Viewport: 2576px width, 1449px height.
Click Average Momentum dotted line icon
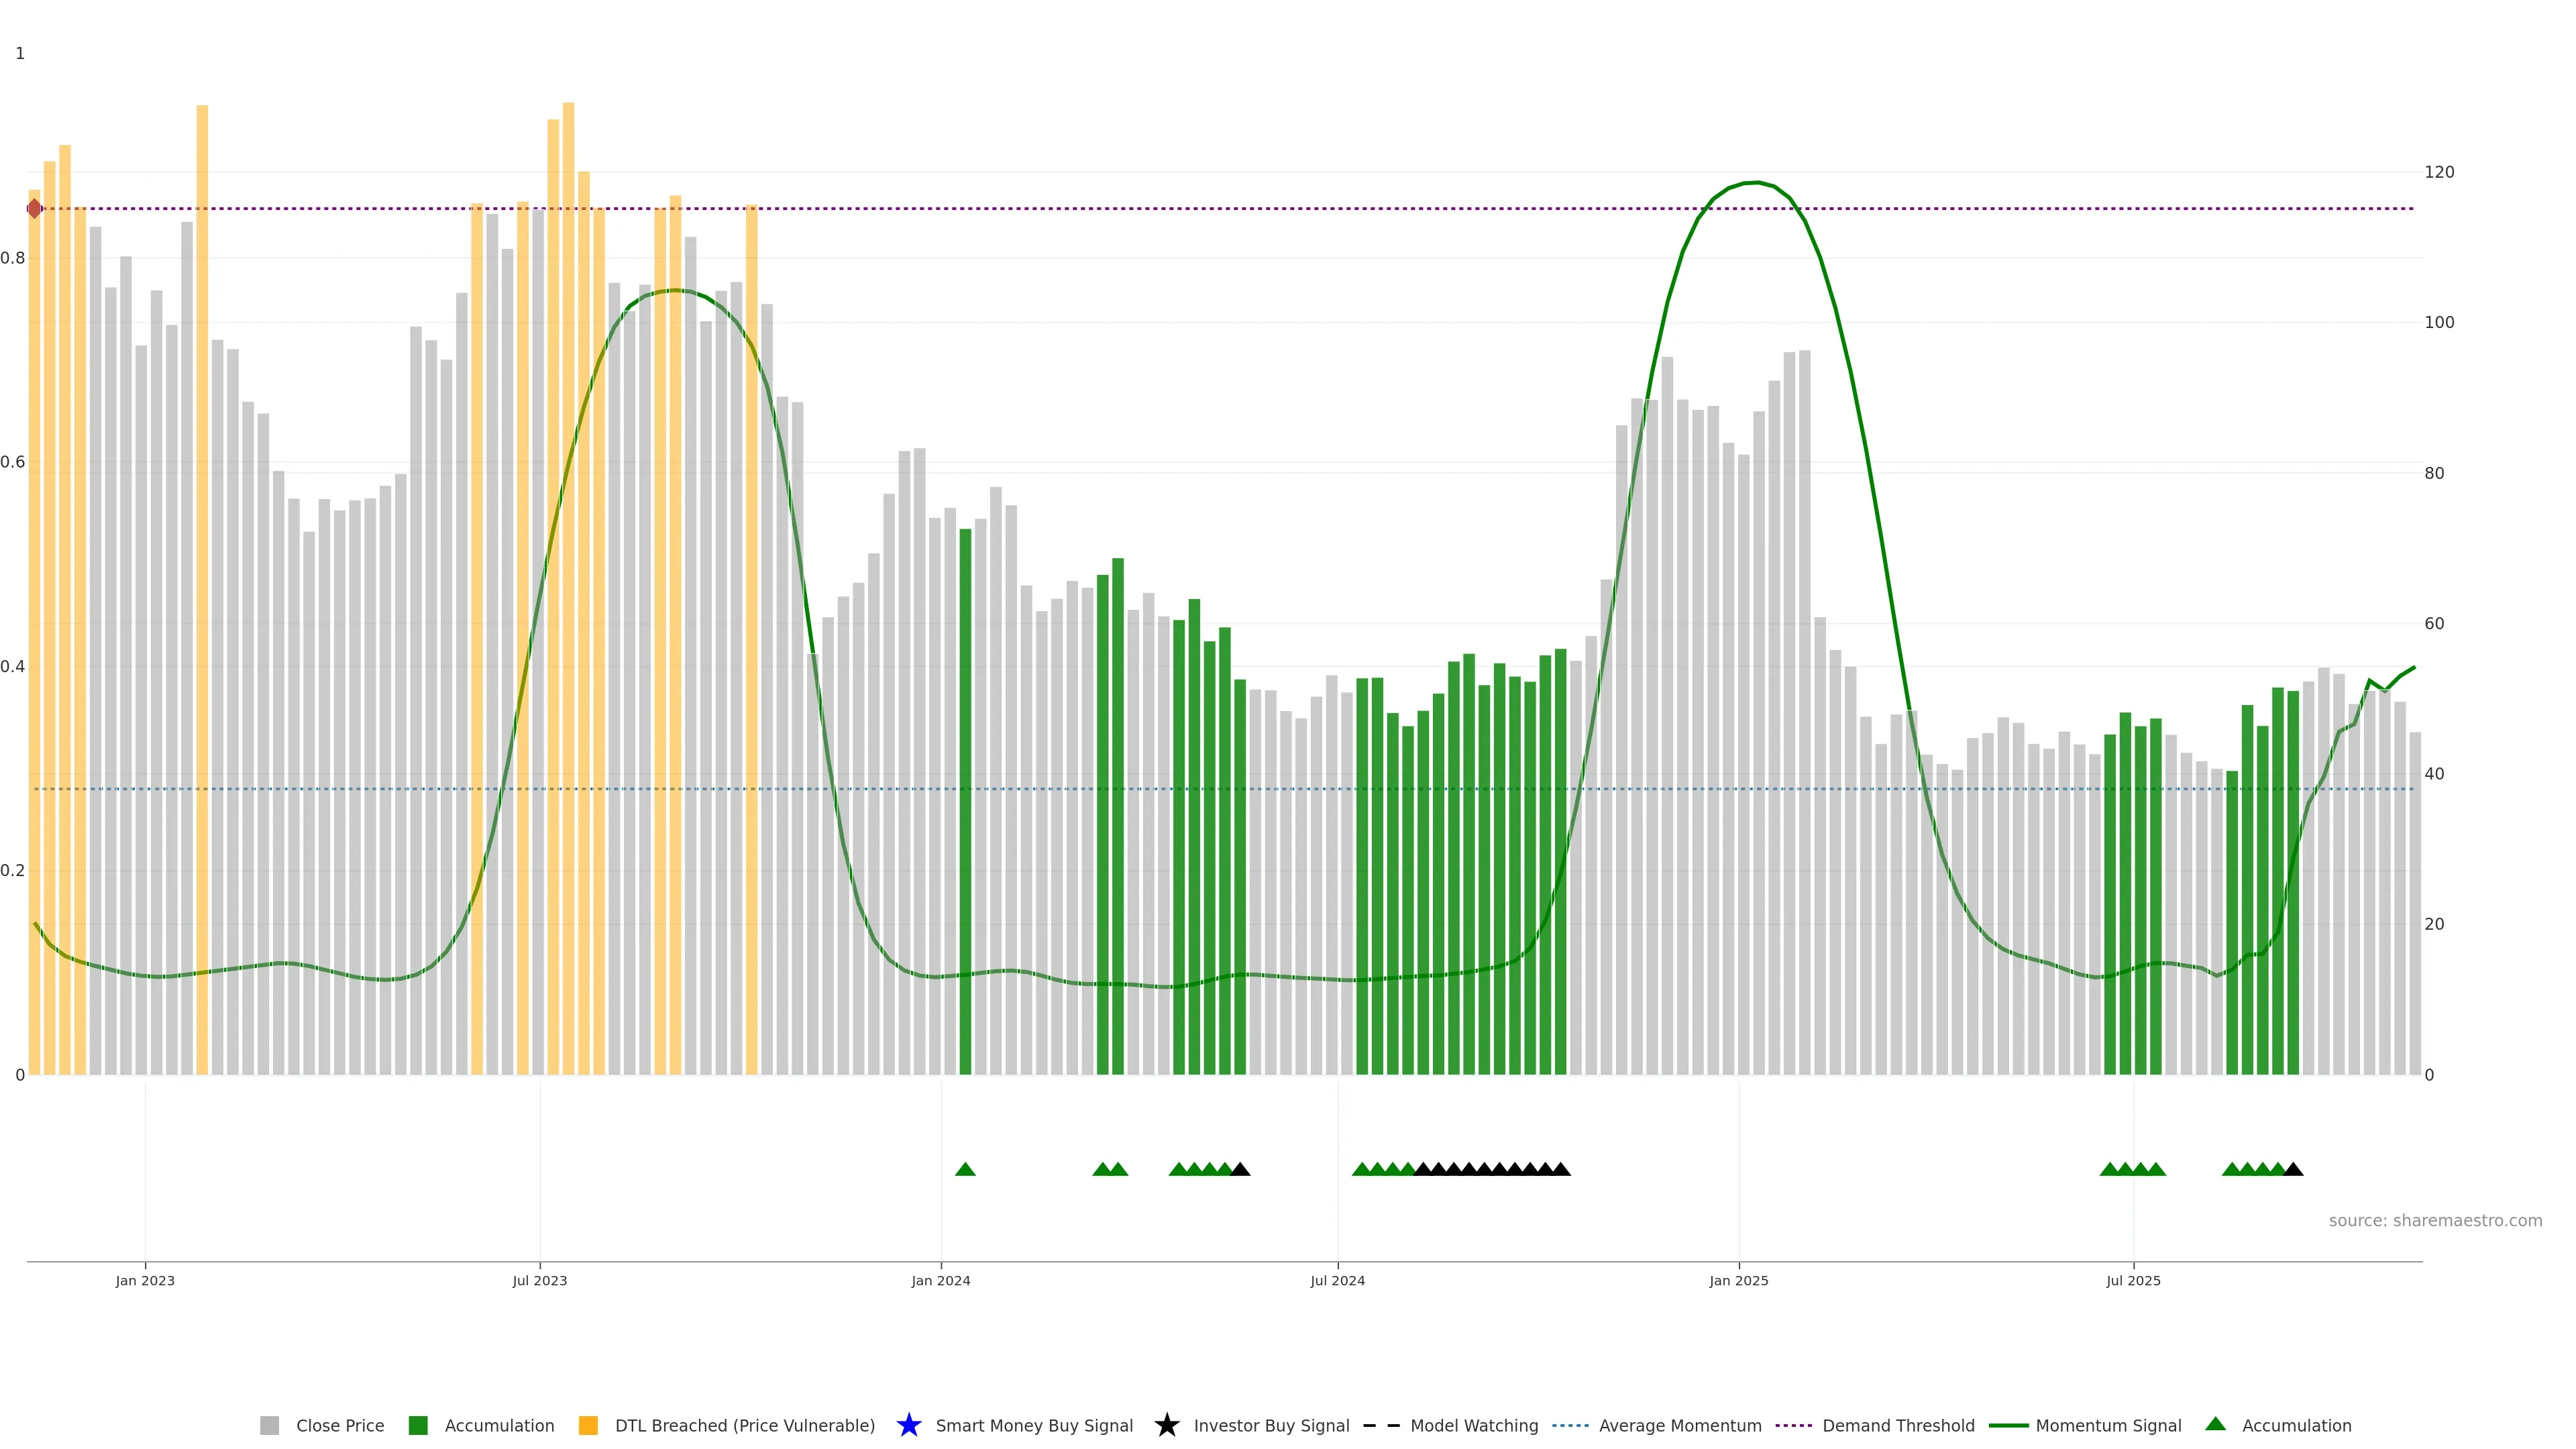click(x=1570, y=1425)
